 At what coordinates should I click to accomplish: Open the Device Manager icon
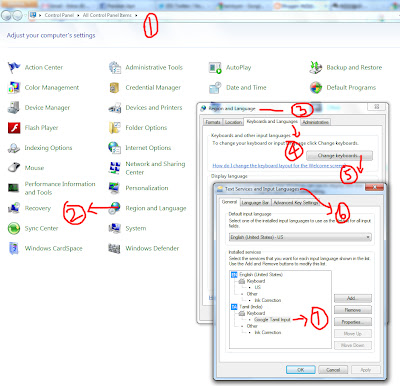point(14,108)
